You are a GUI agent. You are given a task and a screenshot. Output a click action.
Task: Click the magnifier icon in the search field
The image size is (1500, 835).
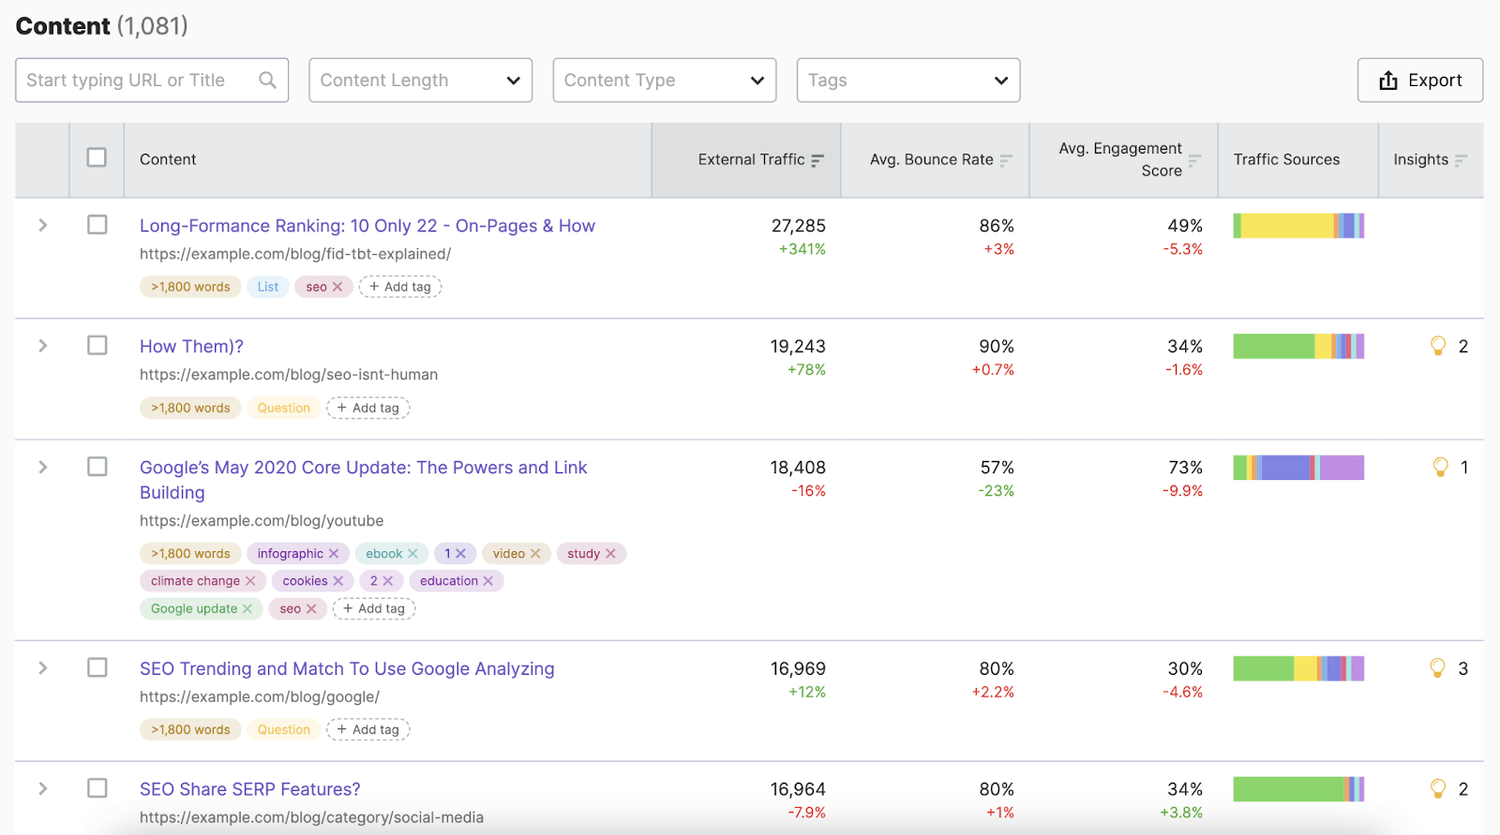click(267, 79)
